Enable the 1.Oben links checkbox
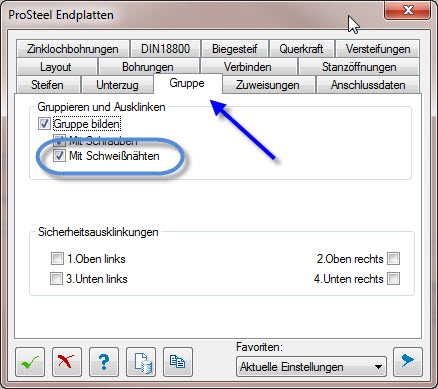438x389 pixels. coord(57,259)
